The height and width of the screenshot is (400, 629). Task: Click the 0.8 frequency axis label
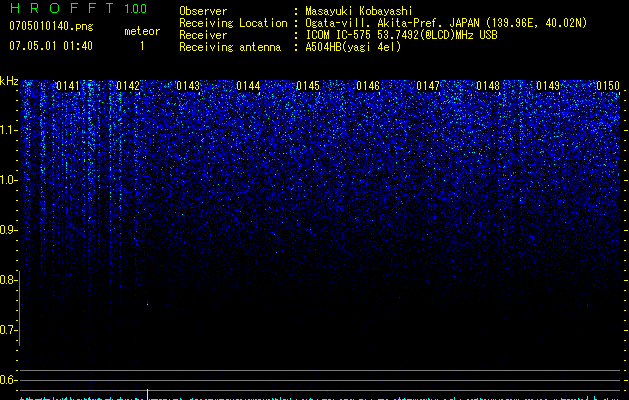click(x=8, y=280)
